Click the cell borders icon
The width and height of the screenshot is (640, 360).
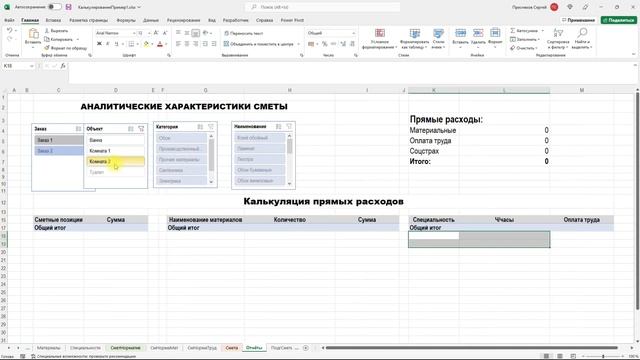click(131, 44)
